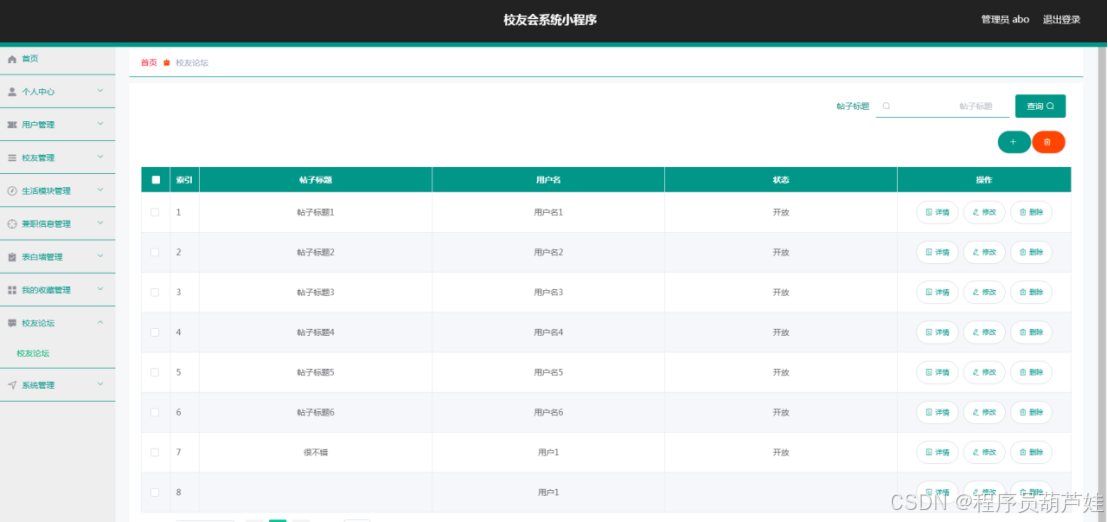This screenshot has height=522, width=1108.
Task: Click 修改 for 帖子标题5 row
Action: point(984,372)
